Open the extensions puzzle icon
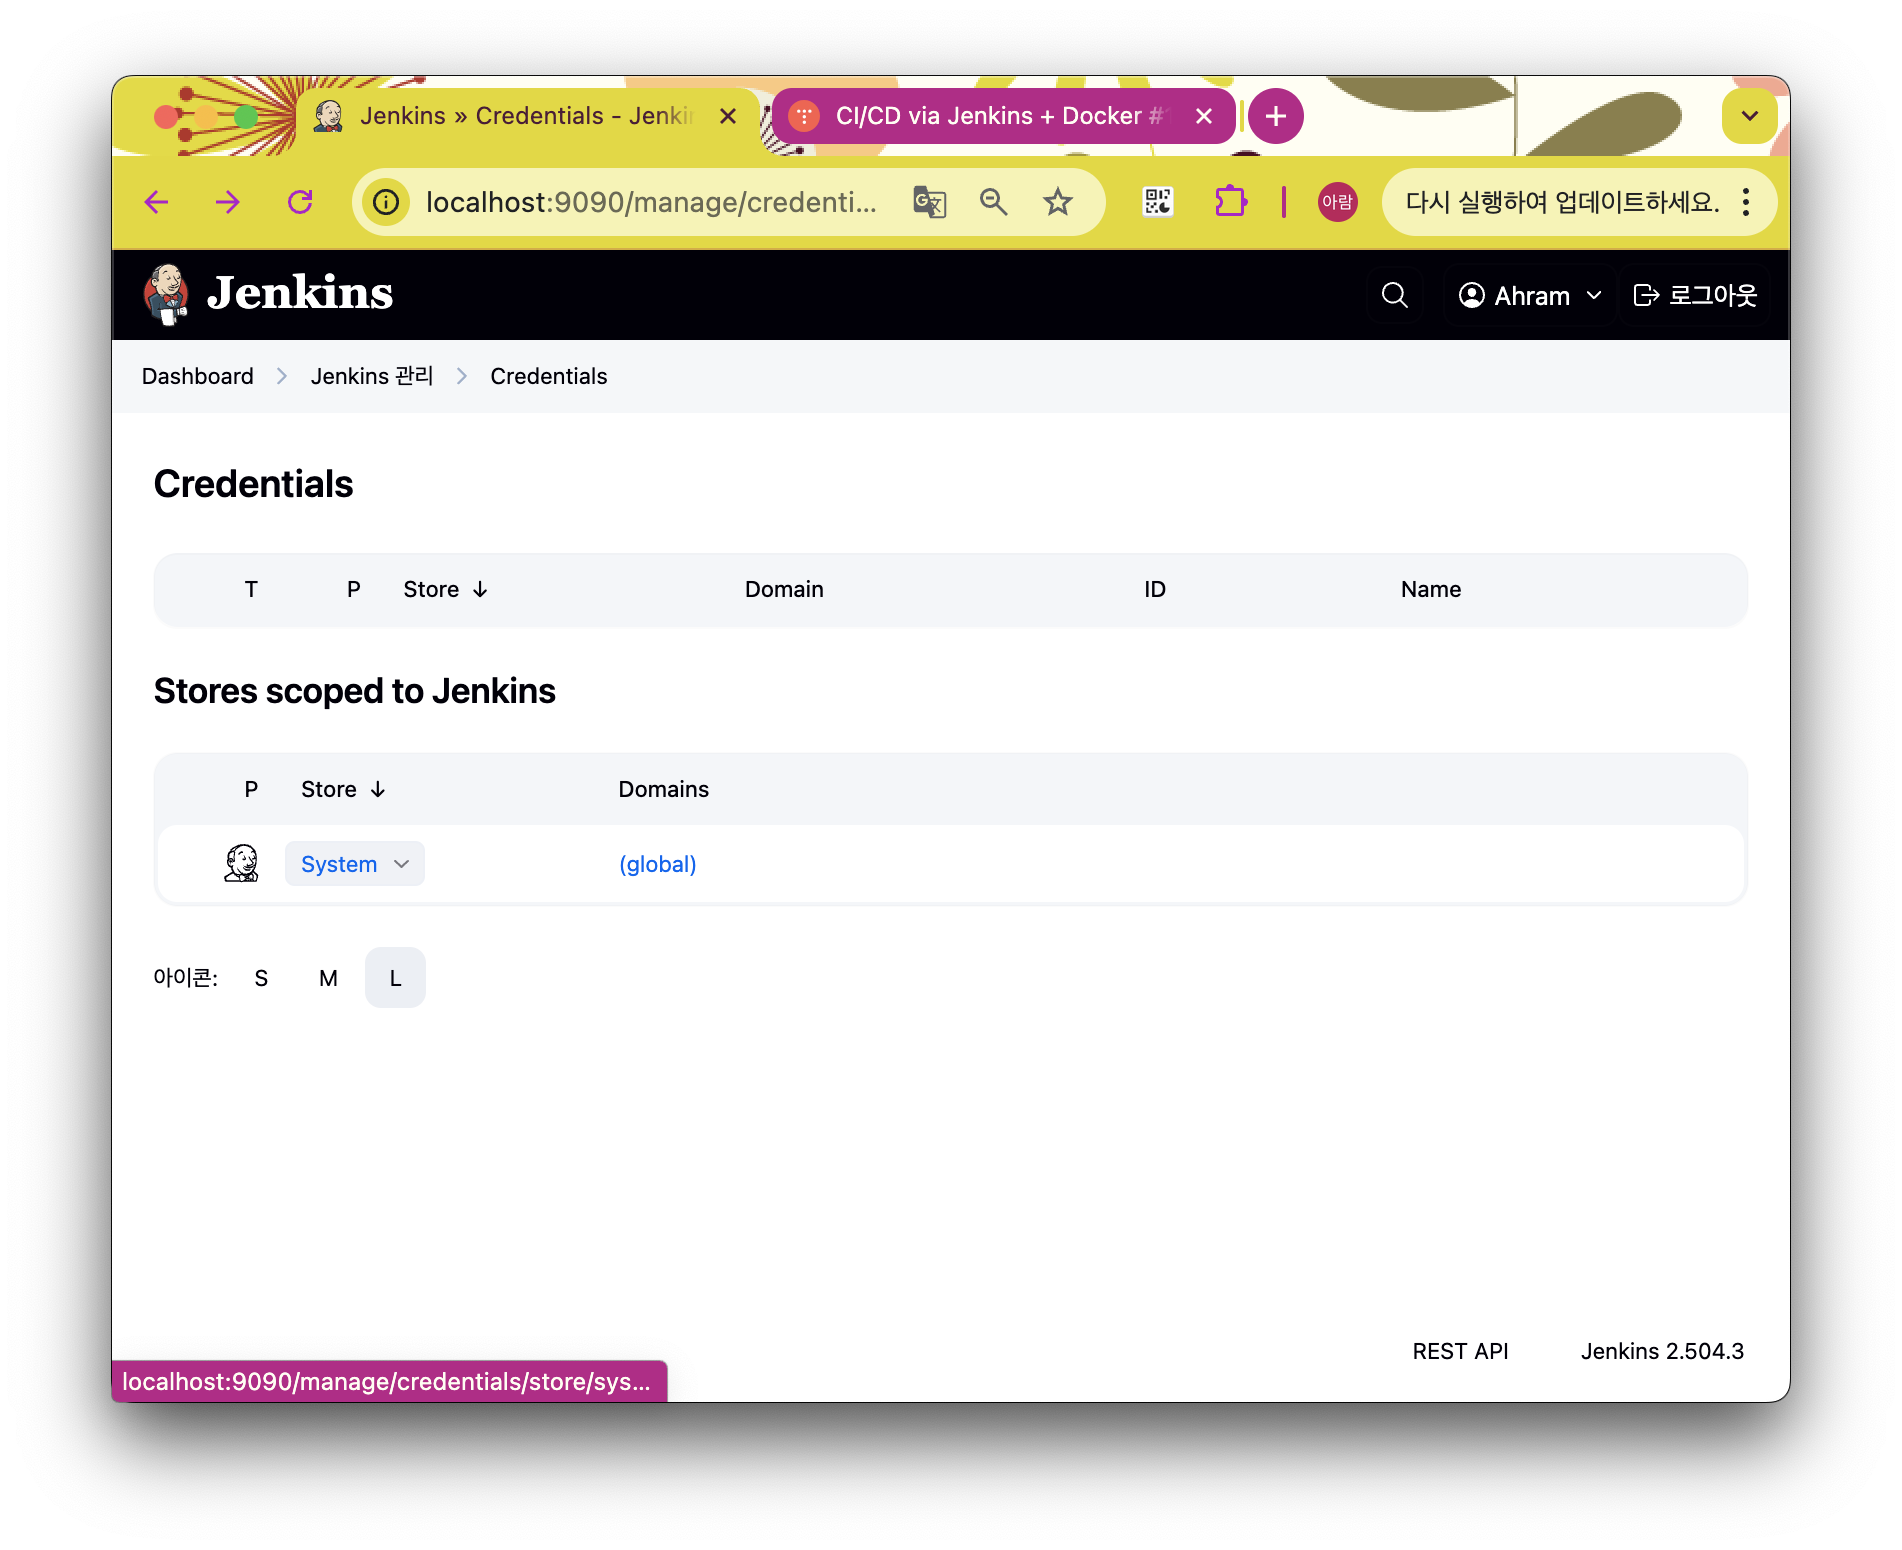 tap(1230, 202)
